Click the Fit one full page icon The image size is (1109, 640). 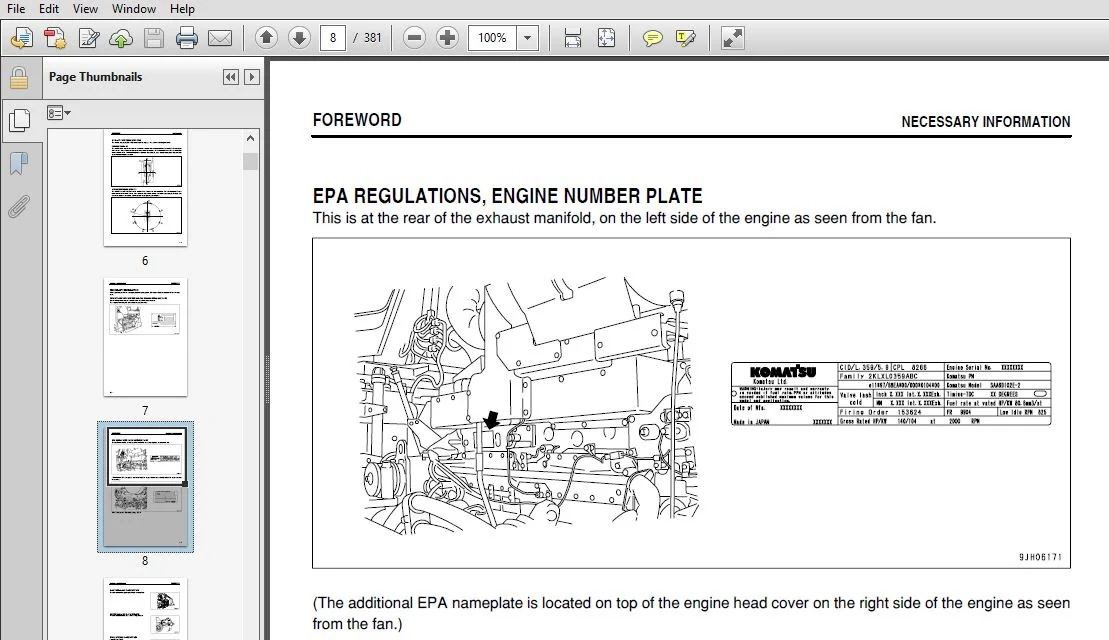[x=606, y=37]
